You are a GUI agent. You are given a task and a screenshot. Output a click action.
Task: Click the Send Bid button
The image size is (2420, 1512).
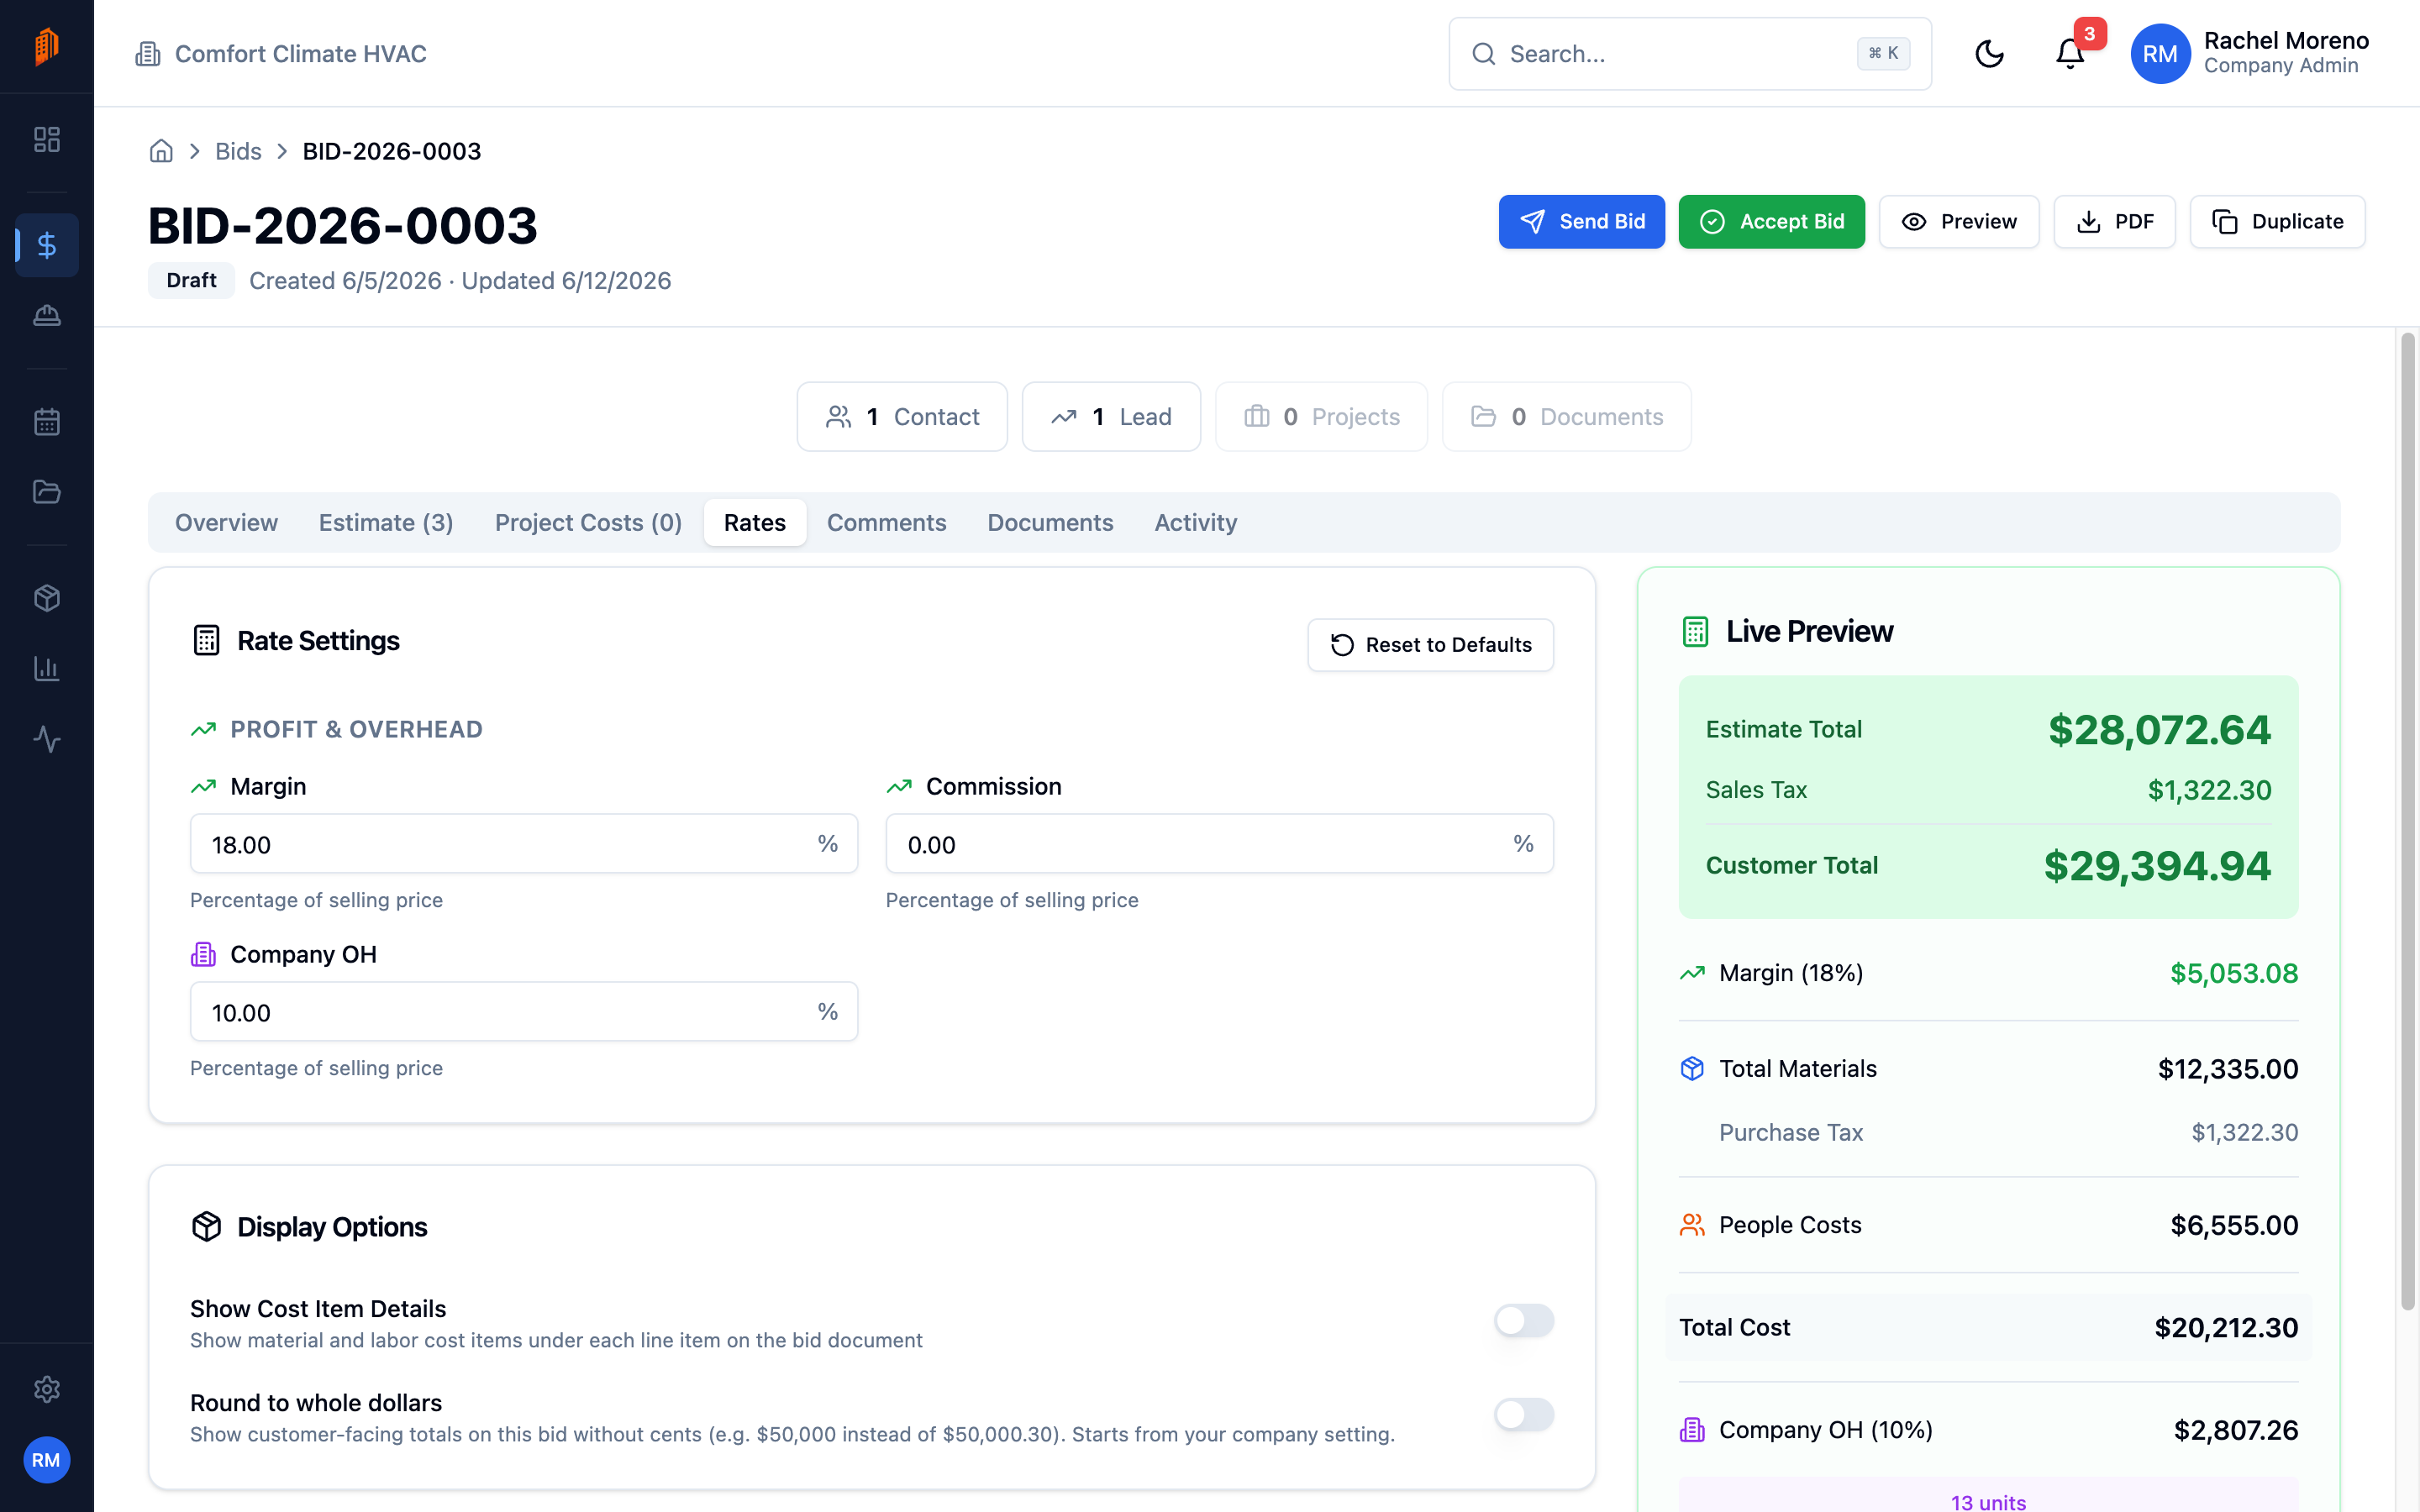tap(1581, 222)
